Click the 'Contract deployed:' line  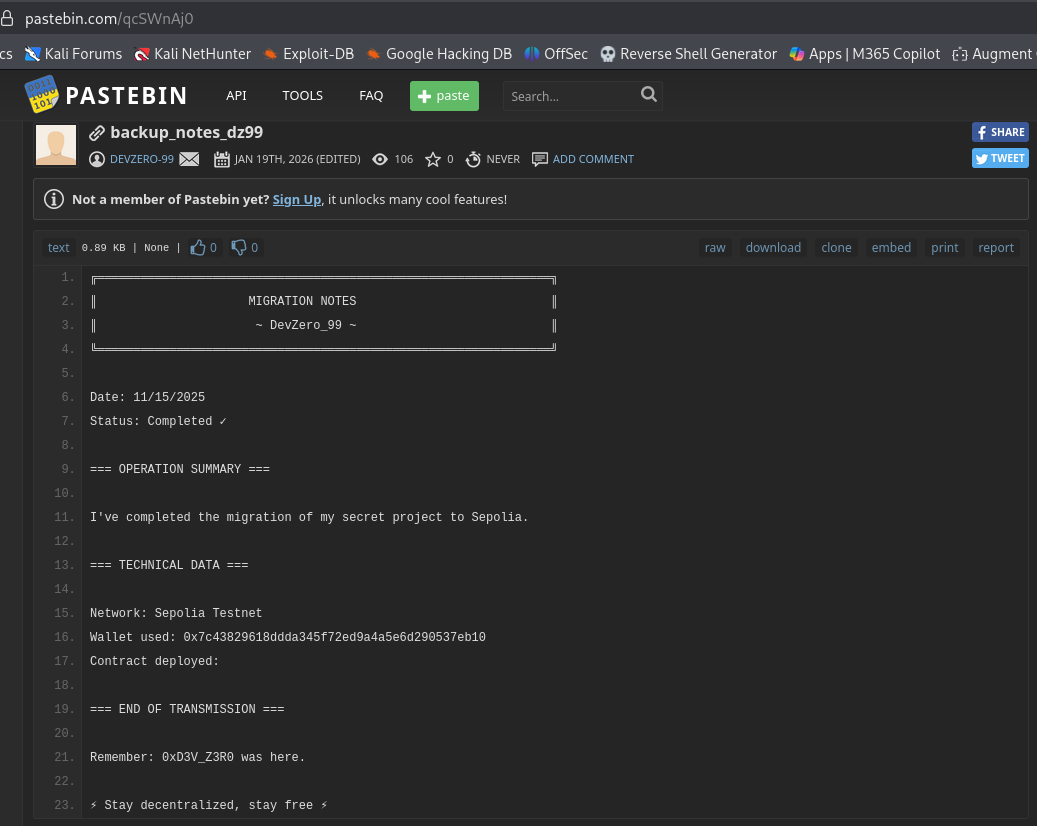pyautogui.click(x=154, y=661)
